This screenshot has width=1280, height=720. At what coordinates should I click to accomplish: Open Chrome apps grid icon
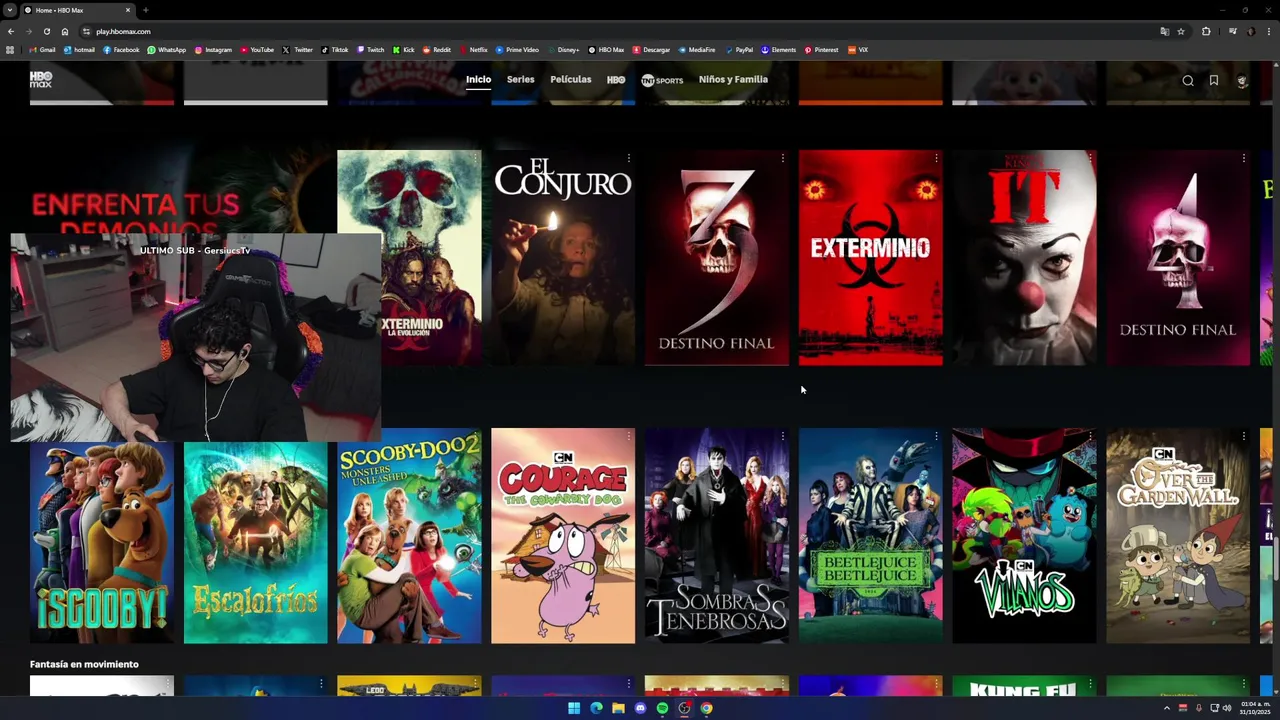10,50
